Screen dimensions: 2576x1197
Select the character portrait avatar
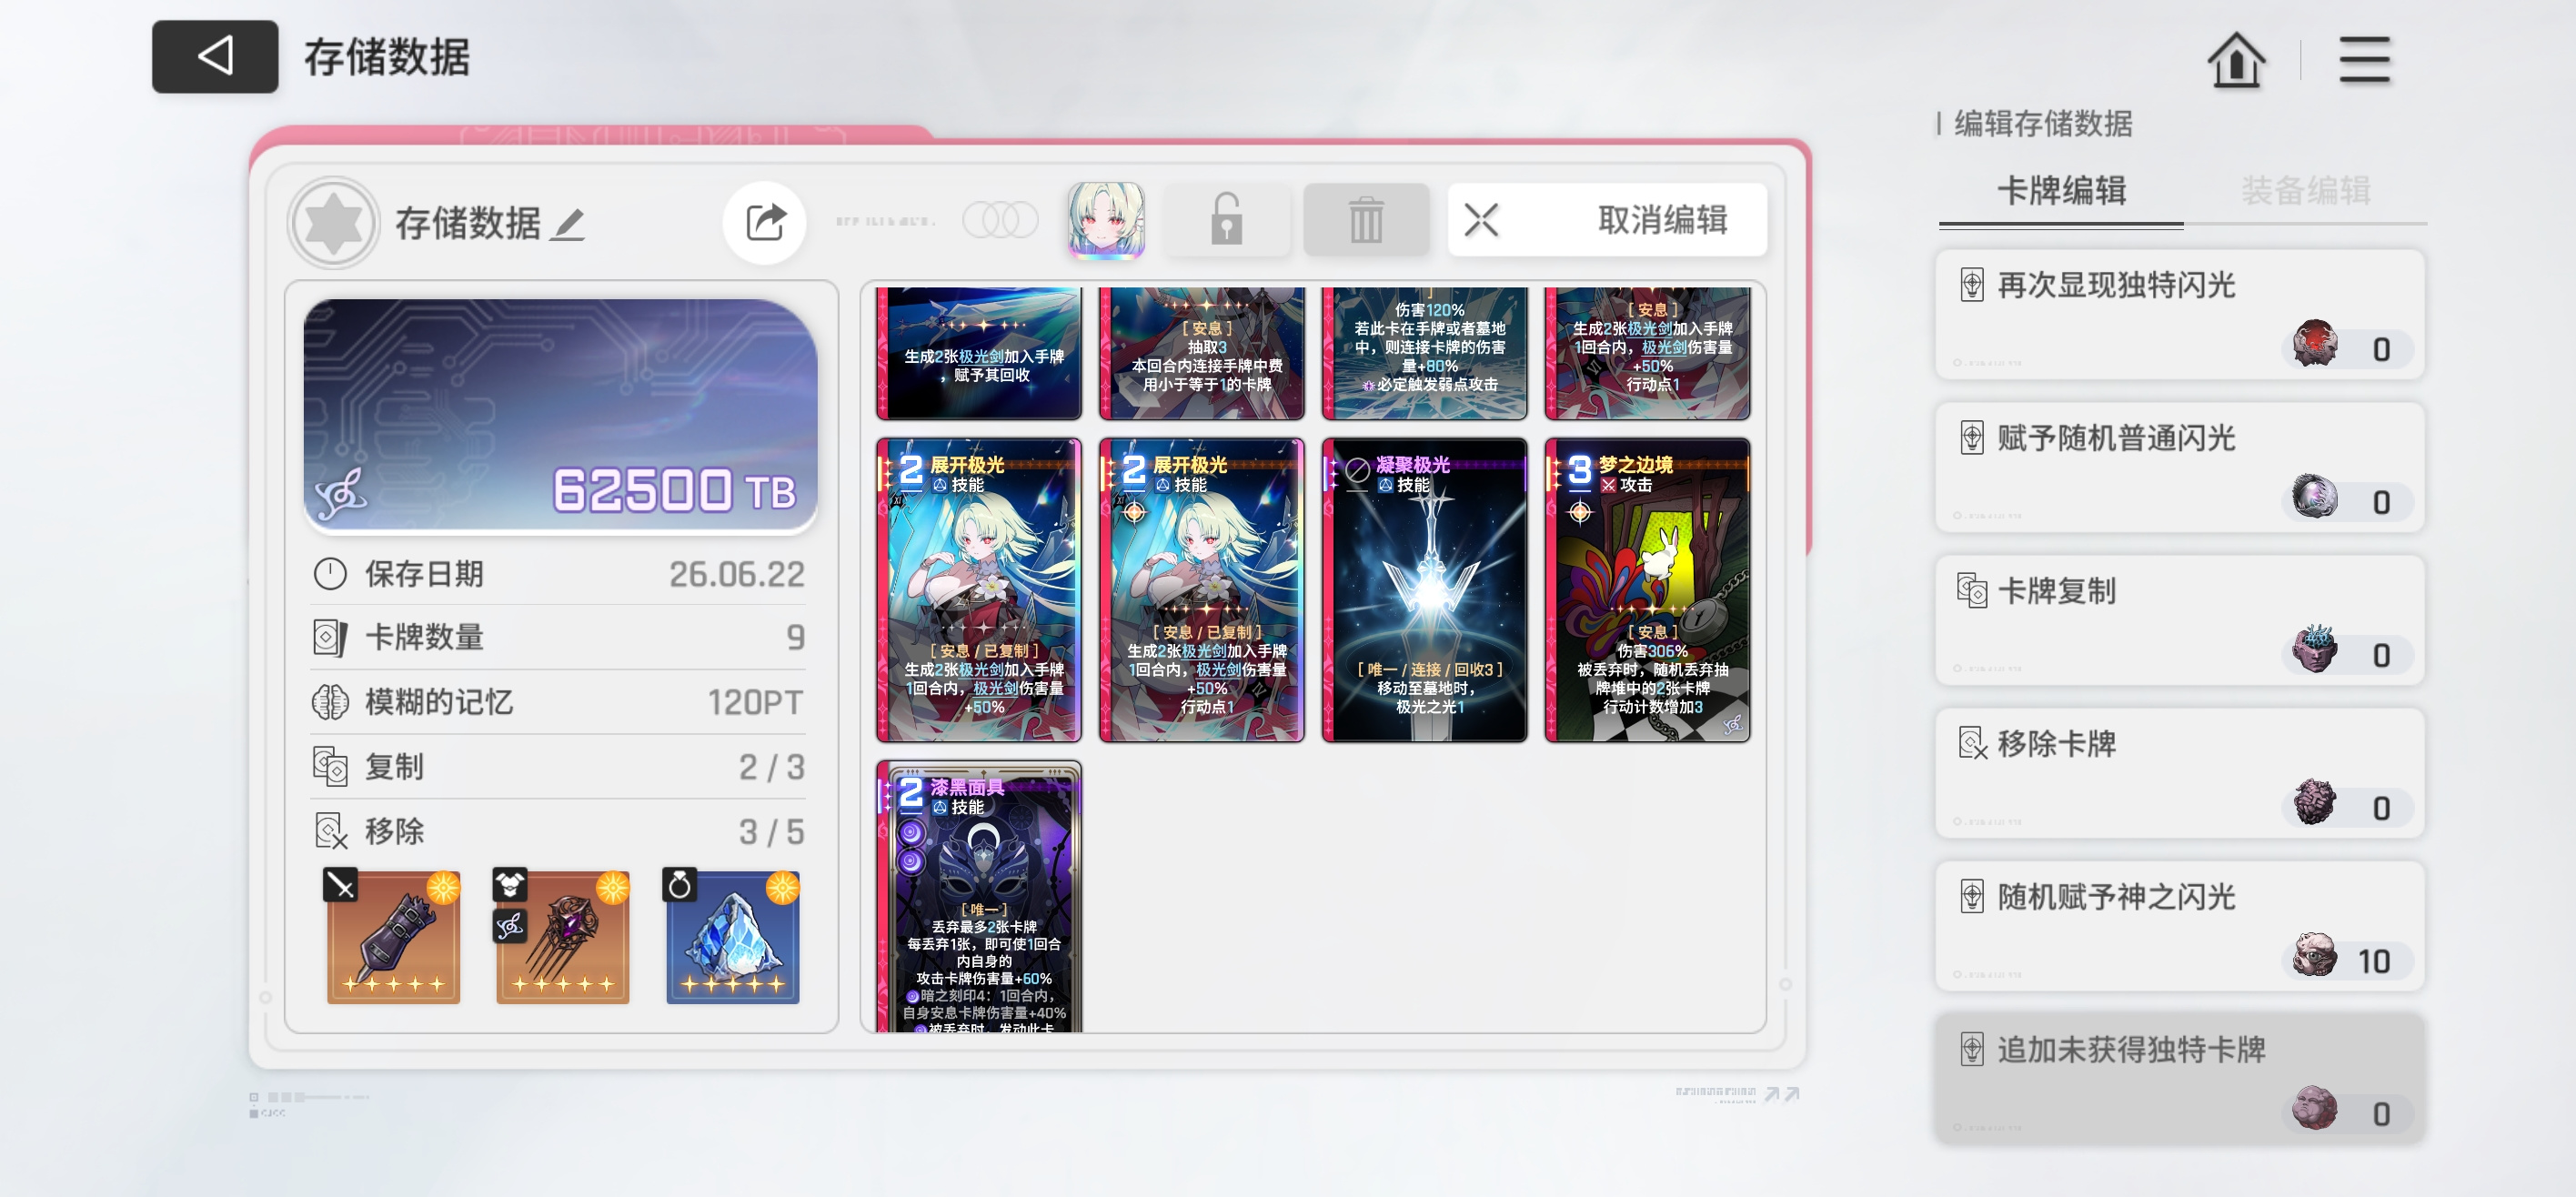[1106, 221]
